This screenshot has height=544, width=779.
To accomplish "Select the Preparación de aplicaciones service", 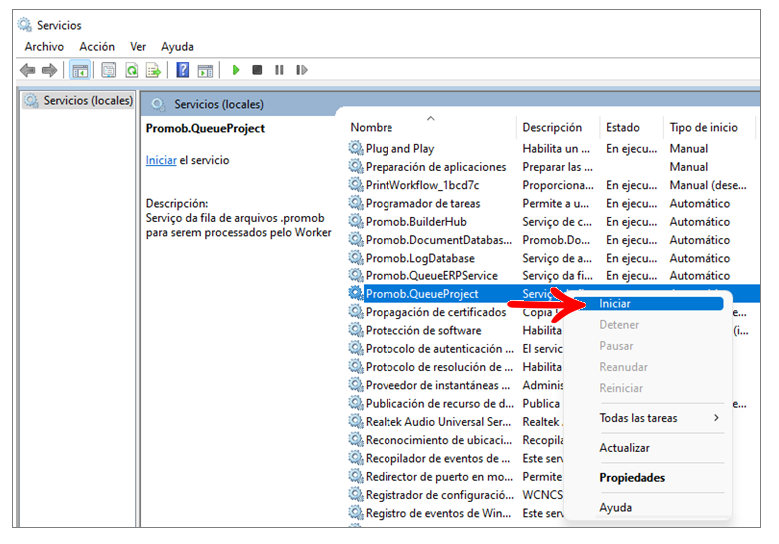I will coord(436,166).
